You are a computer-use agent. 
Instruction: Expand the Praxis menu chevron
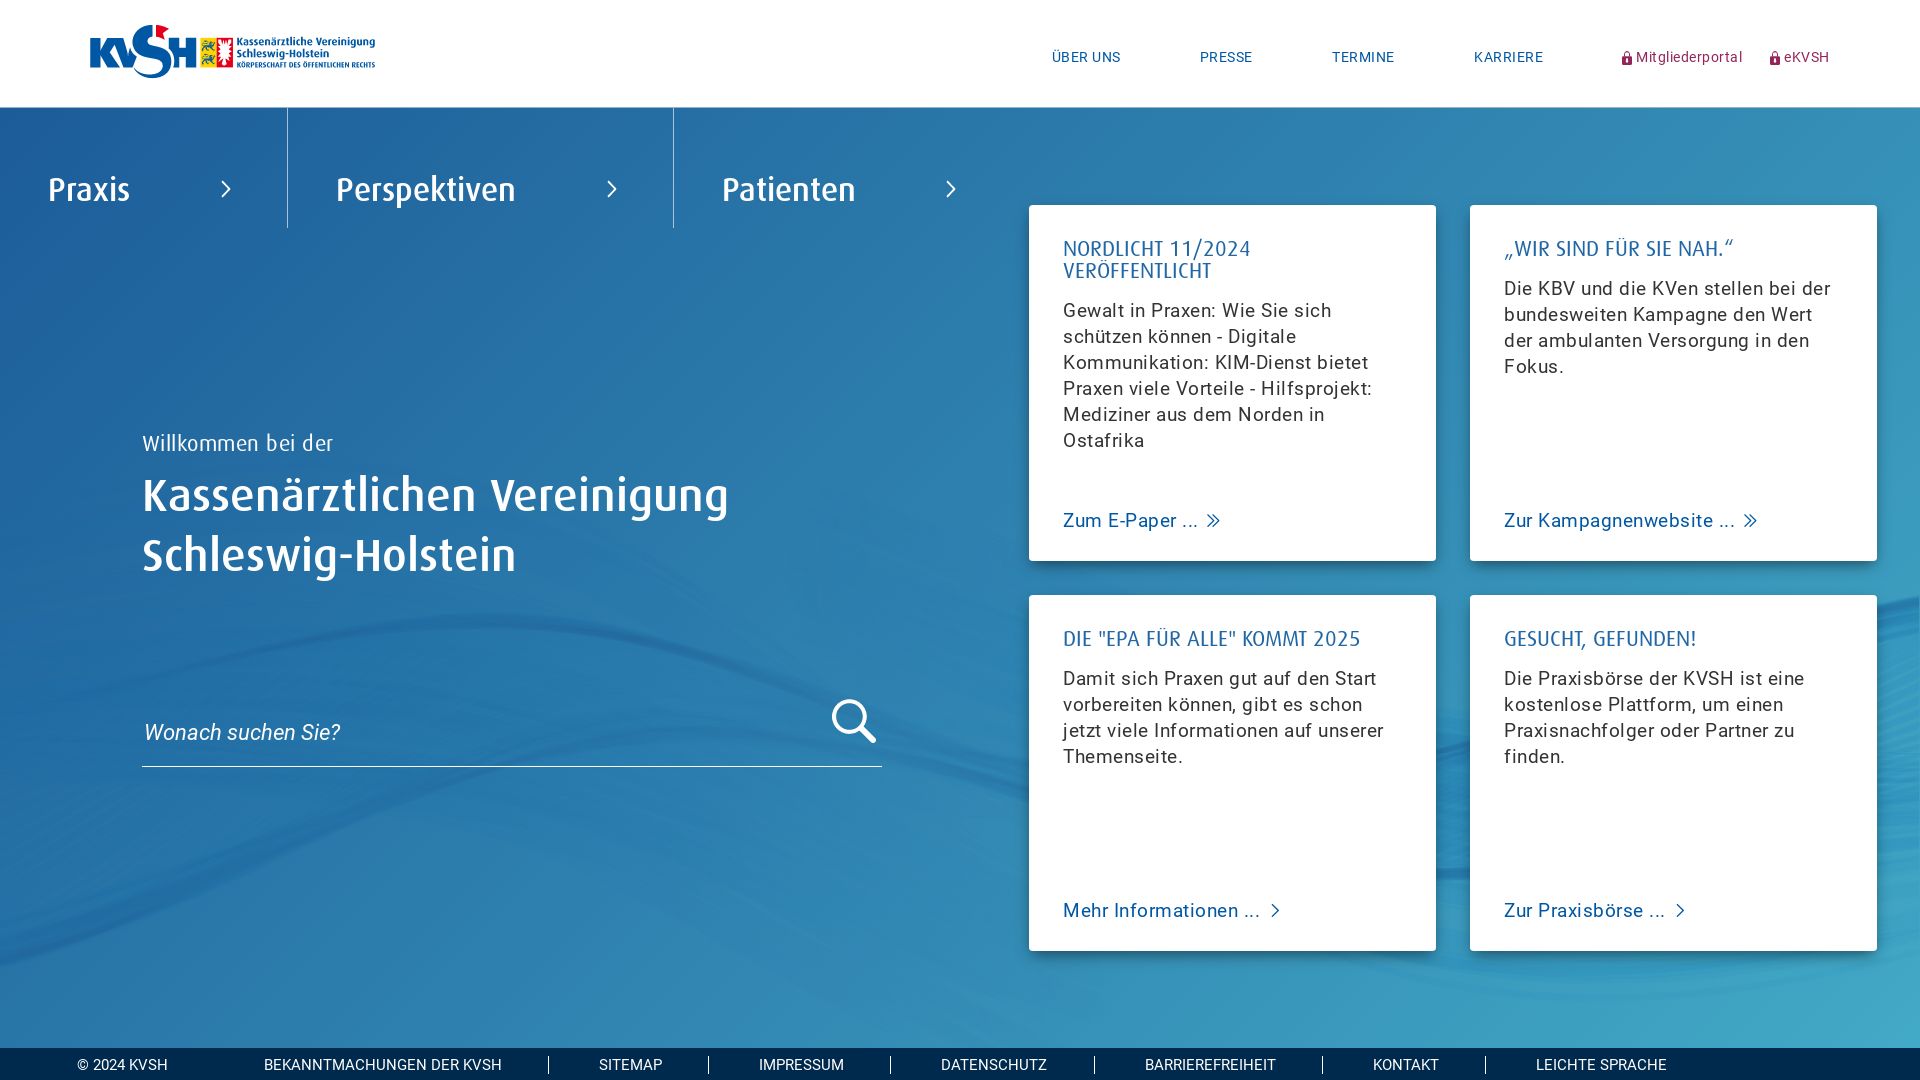click(226, 189)
